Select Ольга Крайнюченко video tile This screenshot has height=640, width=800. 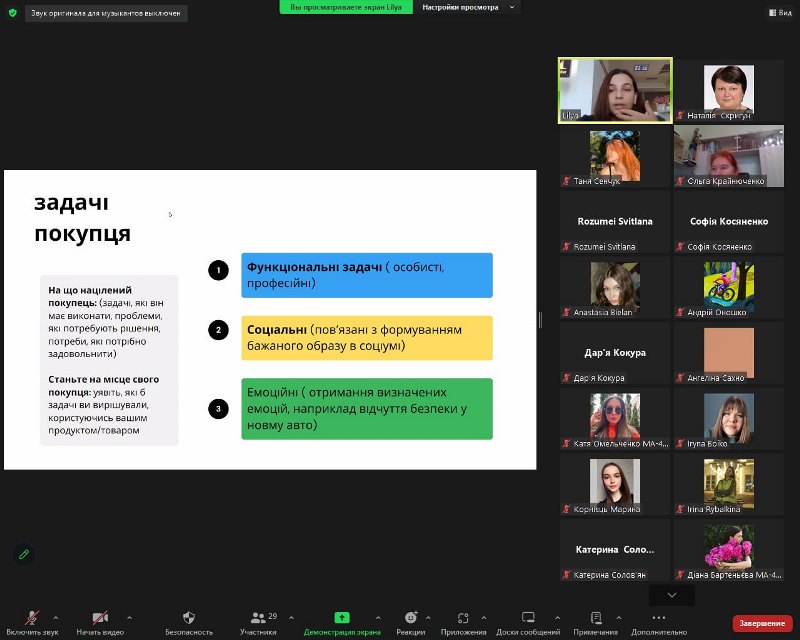tap(729, 156)
